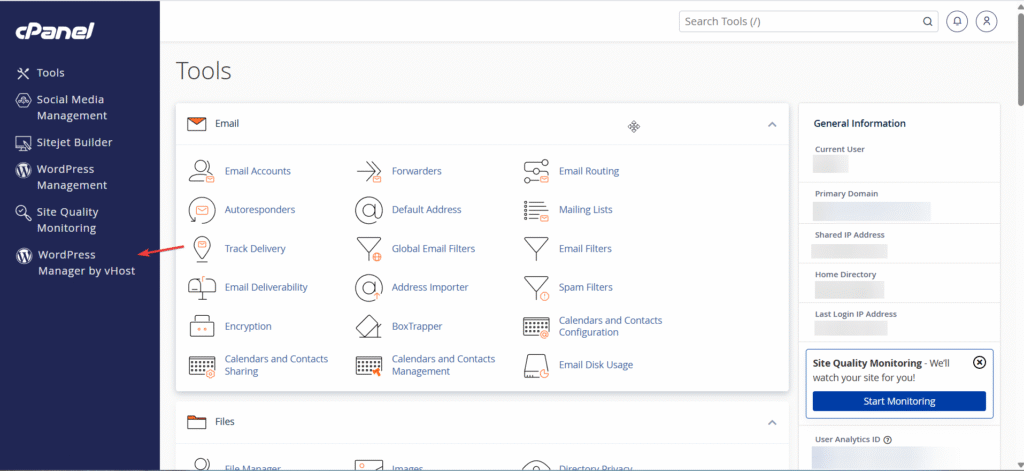This screenshot has width=1024, height=471.
Task: Click the Default Address @ icon
Action: (368, 210)
